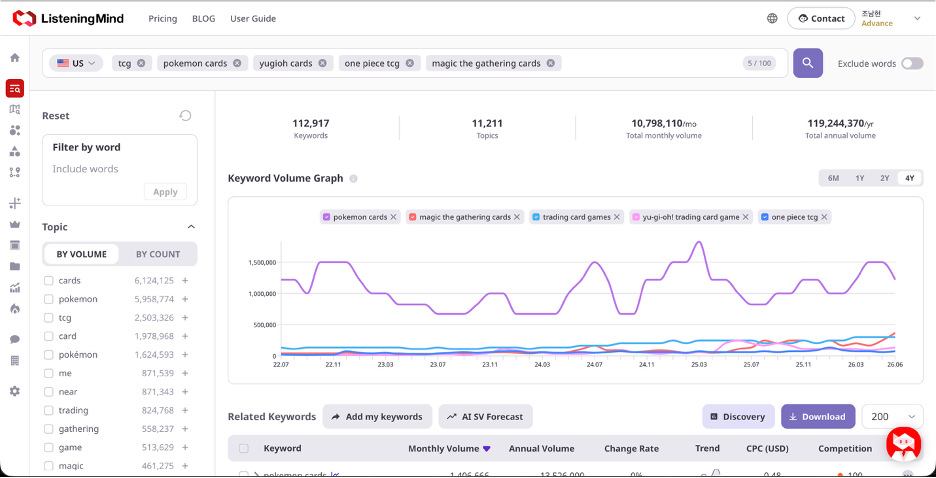Open the 200 rows dropdown
This screenshot has height=478, width=936.
(892, 417)
